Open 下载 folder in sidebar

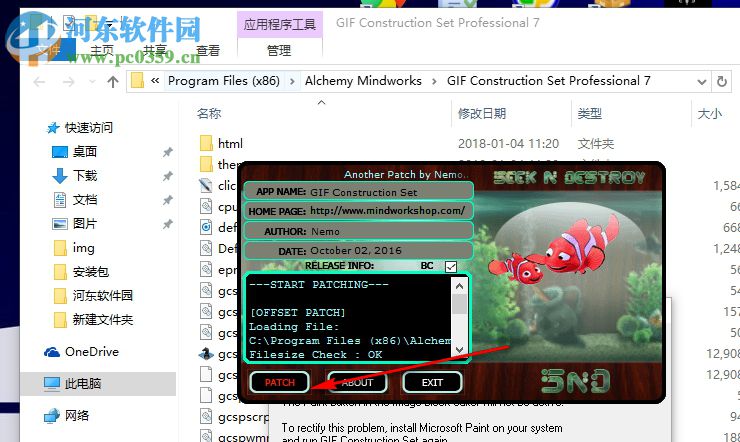pos(84,175)
